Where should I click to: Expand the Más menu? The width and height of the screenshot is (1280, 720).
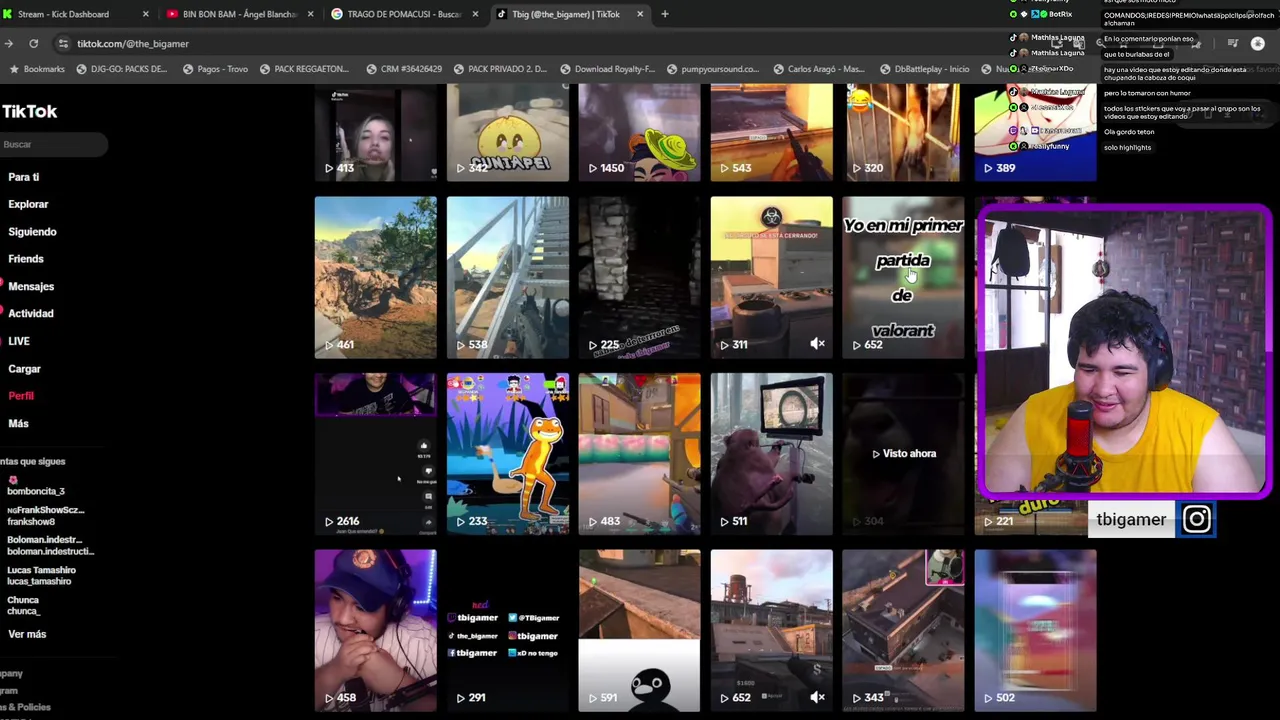click(18, 423)
